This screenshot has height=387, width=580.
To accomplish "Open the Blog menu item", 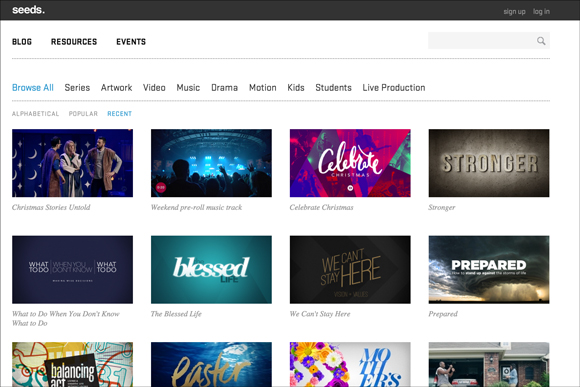I will (22, 42).
